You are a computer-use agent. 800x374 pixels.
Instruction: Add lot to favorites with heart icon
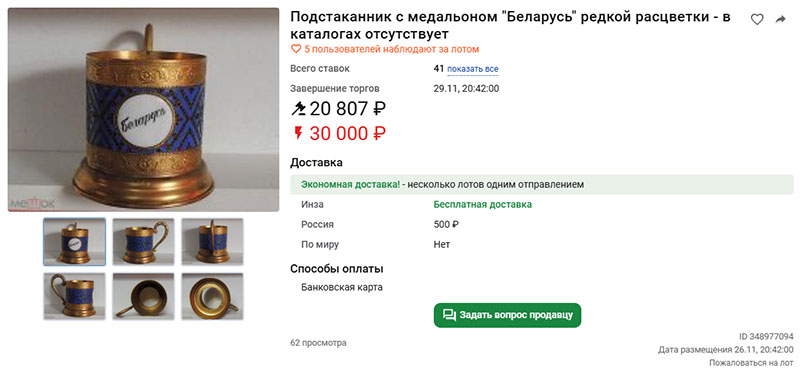tap(757, 19)
